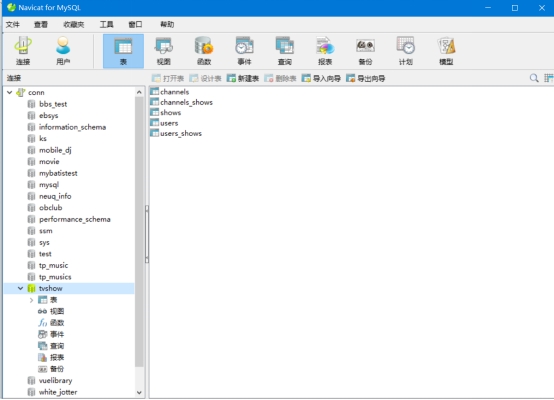
Task: Open the 文件 (File) menu
Action: (x=13, y=24)
